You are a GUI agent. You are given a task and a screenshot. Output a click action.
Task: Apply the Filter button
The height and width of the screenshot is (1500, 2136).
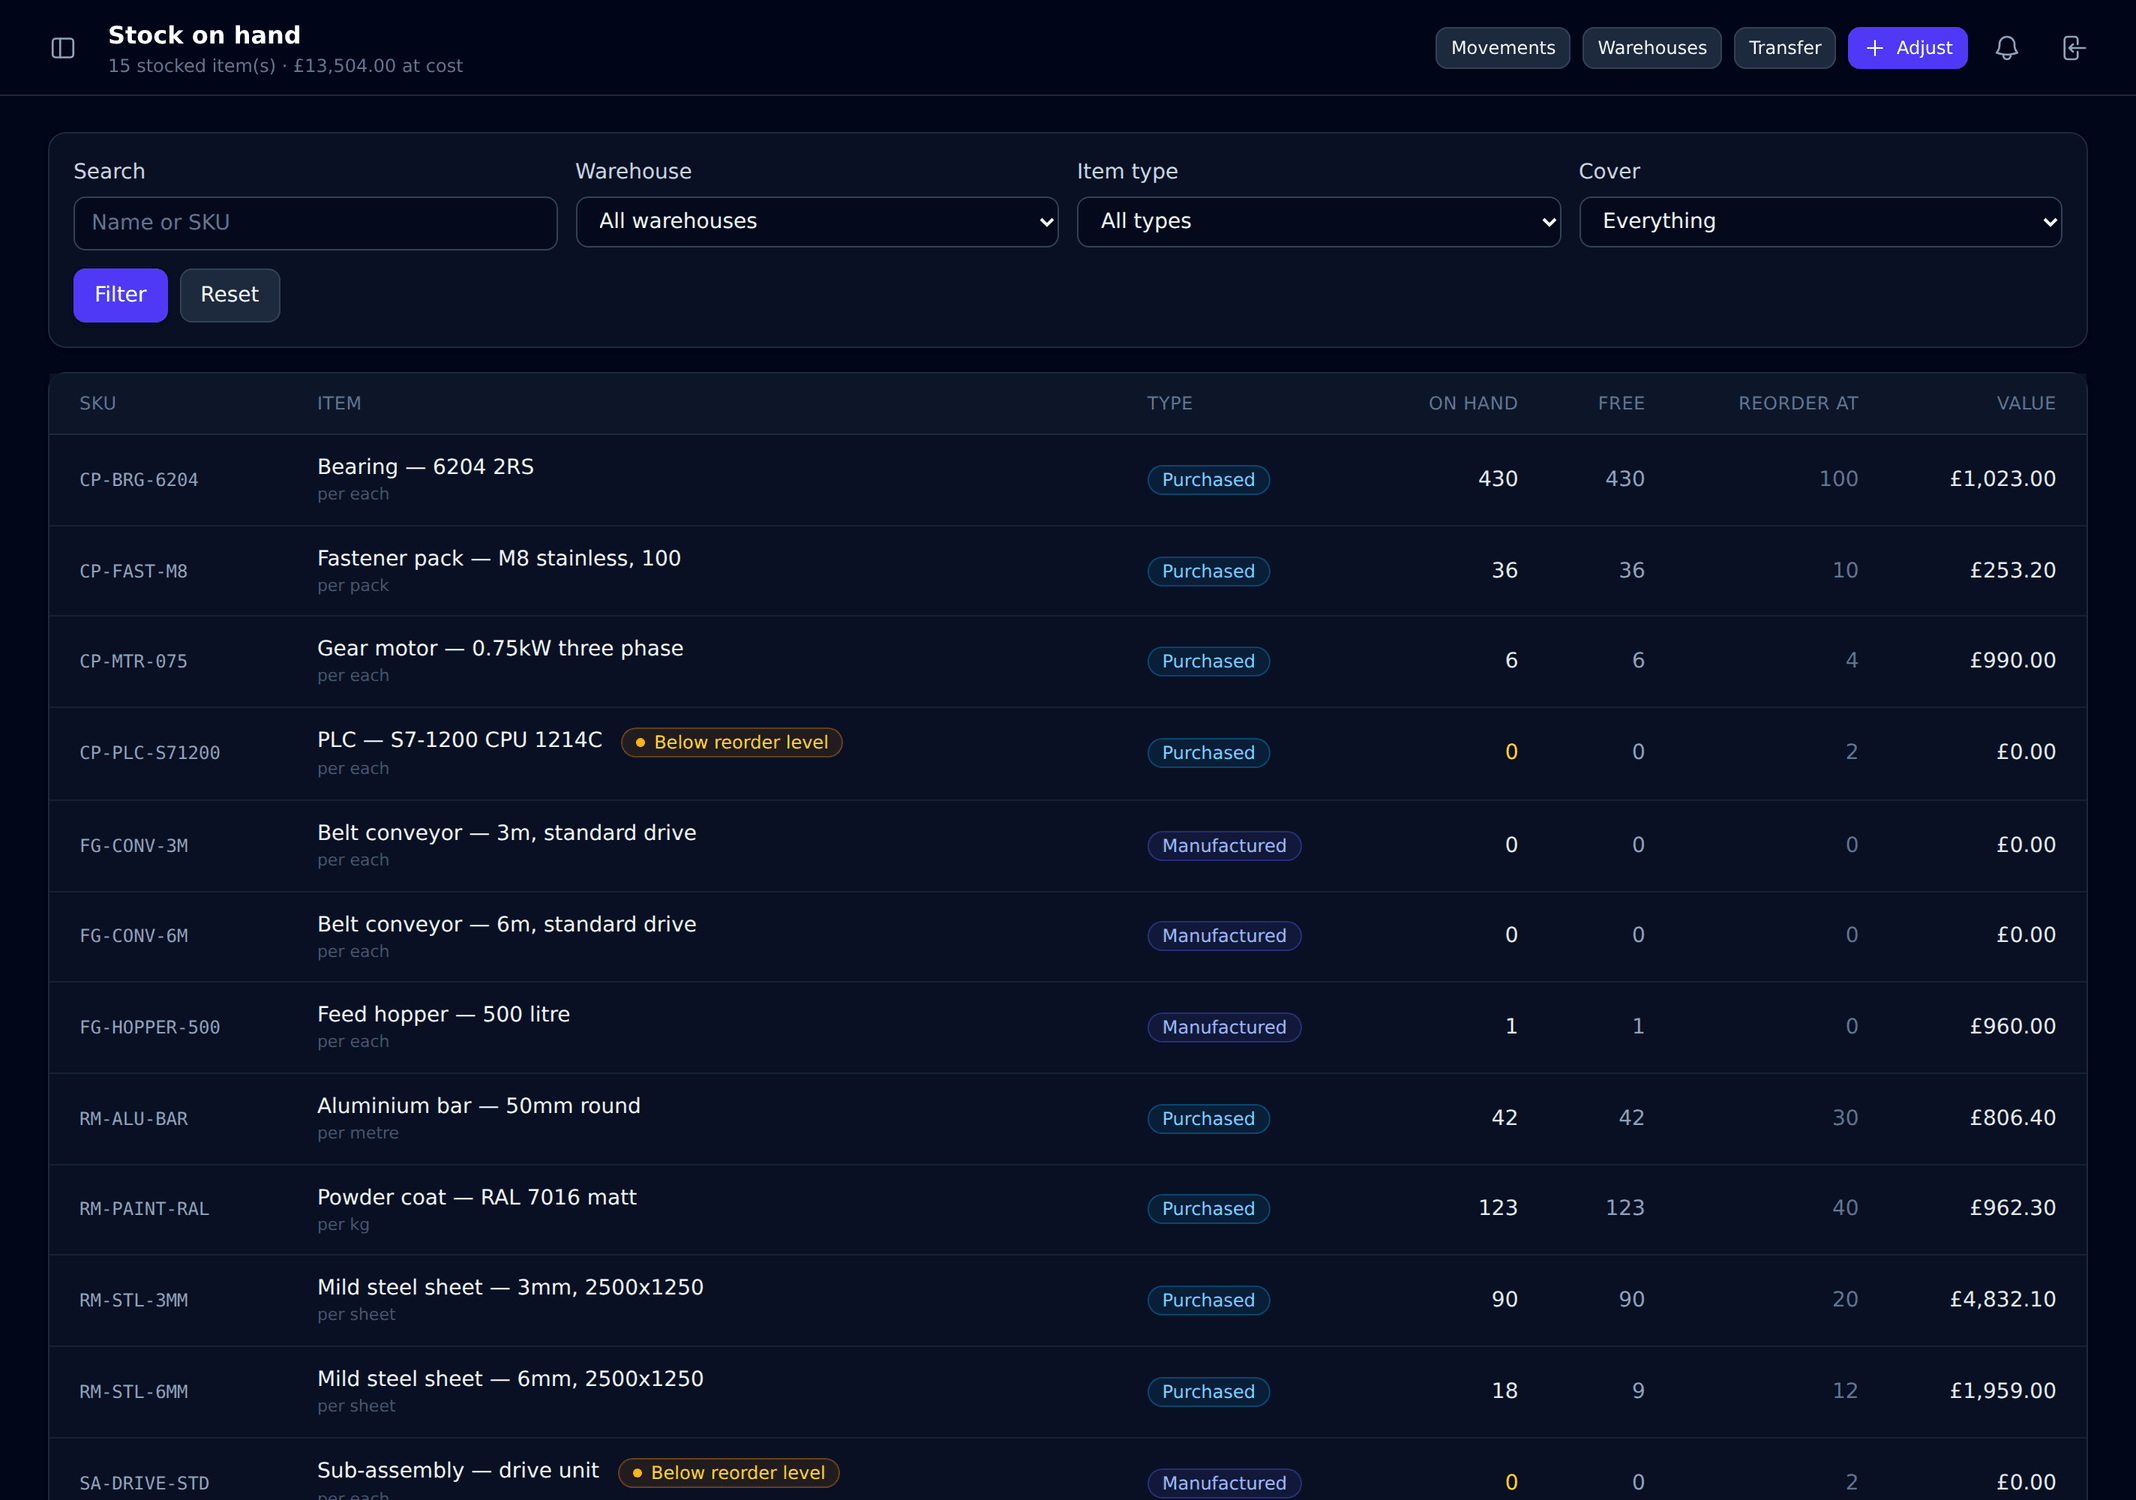120,295
